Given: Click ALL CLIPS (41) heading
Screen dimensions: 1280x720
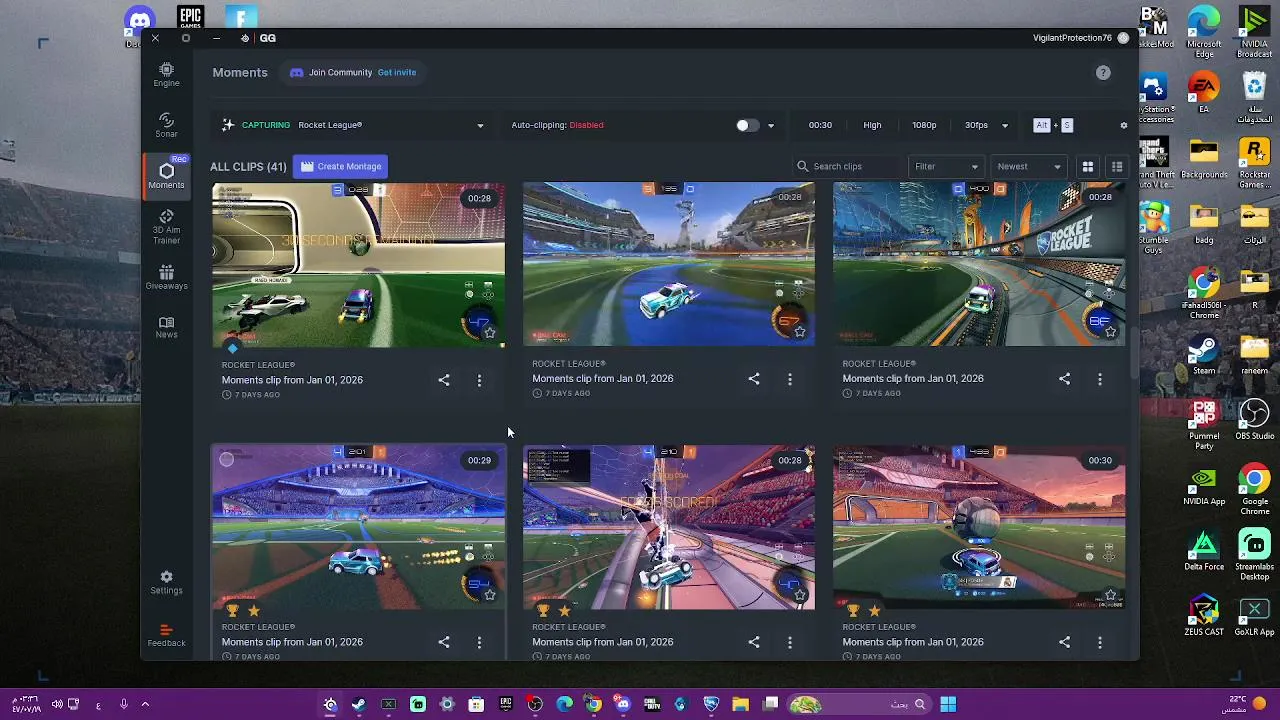Looking at the screenshot, I should coord(248,167).
